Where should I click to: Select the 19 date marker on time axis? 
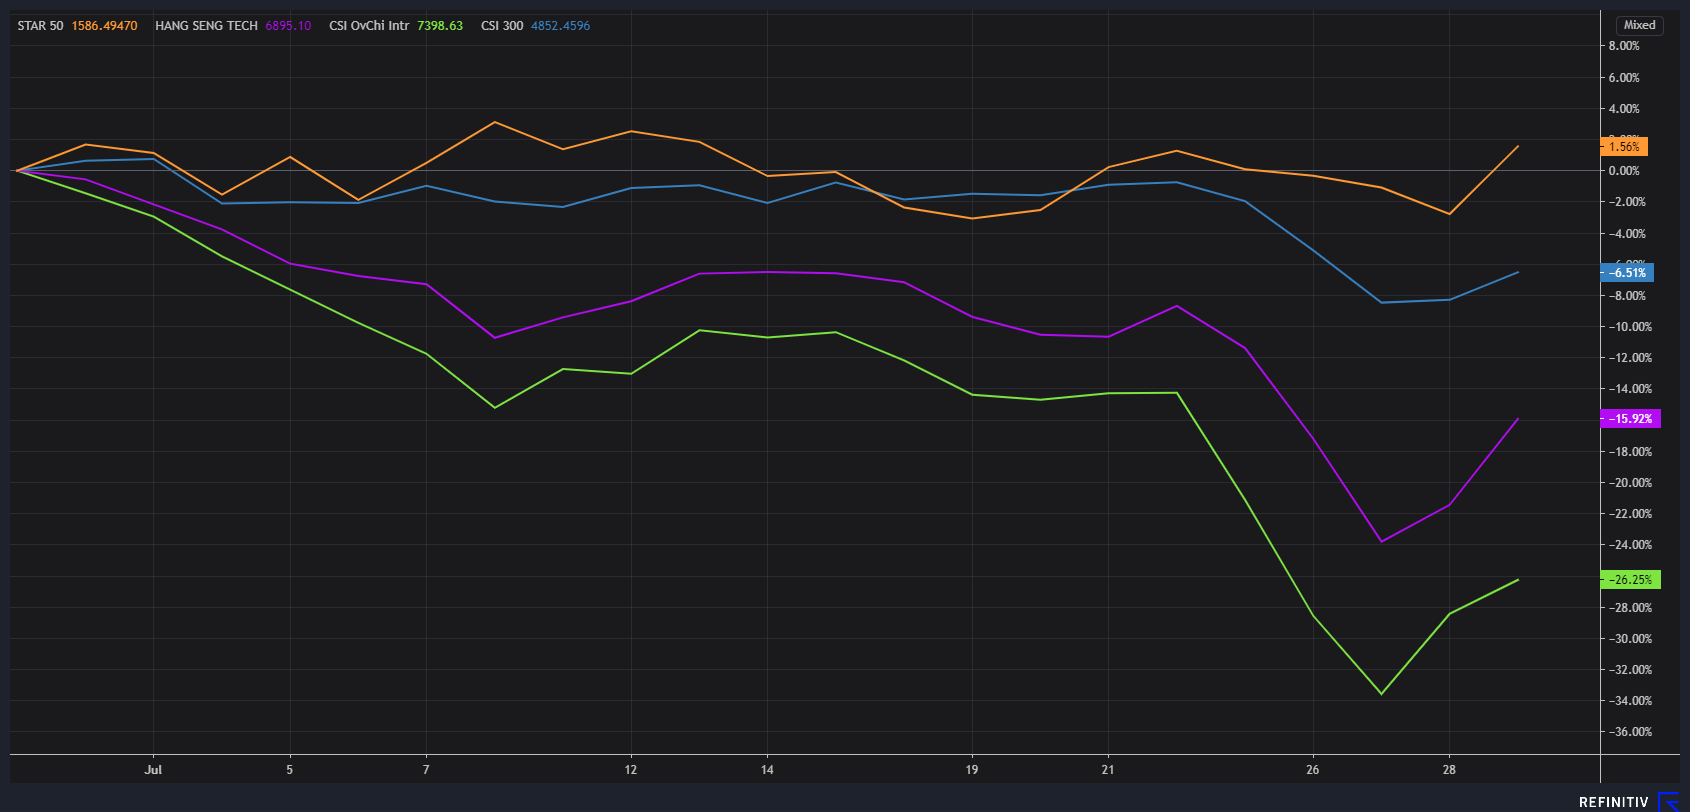coord(972,770)
